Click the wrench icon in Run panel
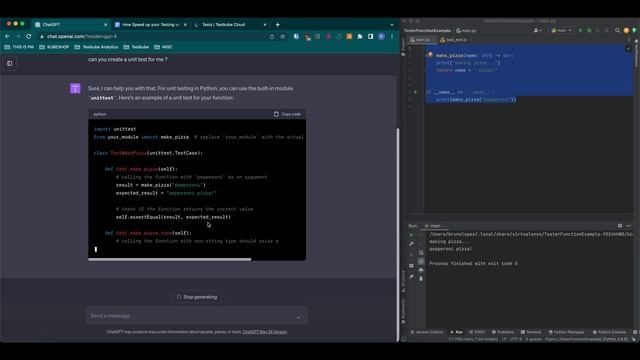The image size is (640, 360). [411, 244]
